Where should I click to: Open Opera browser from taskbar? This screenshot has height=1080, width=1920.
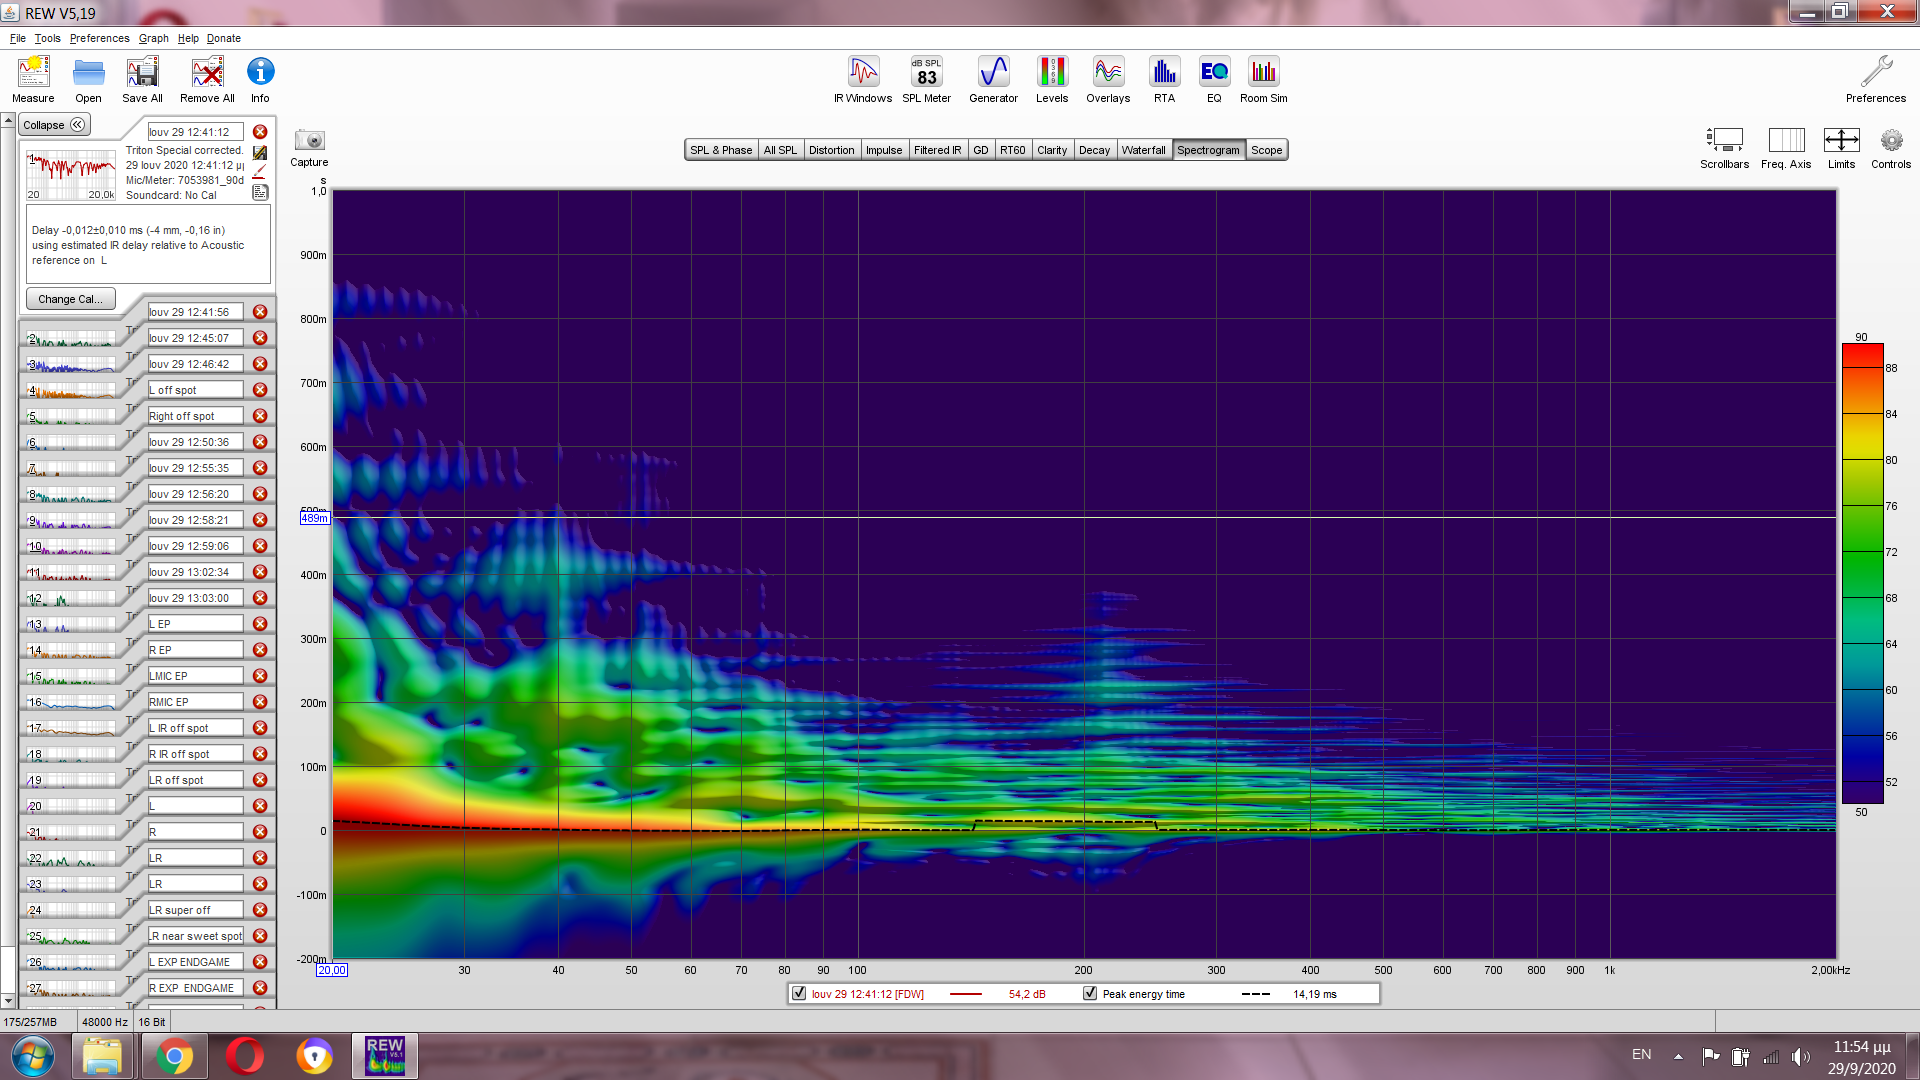tap(244, 1056)
